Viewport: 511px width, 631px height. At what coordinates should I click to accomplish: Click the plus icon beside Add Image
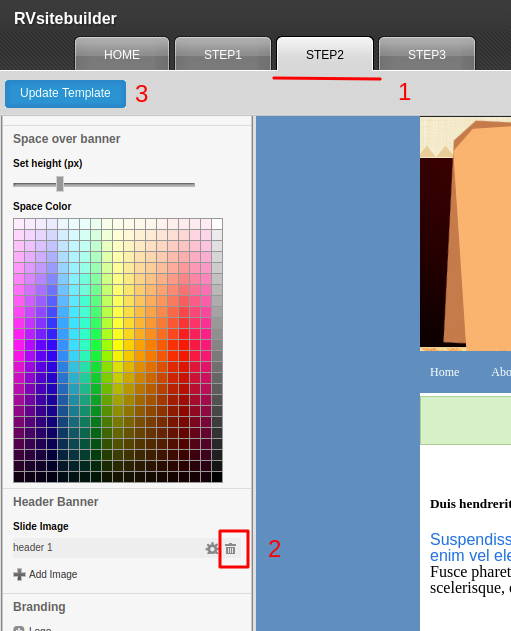tap(19, 574)
